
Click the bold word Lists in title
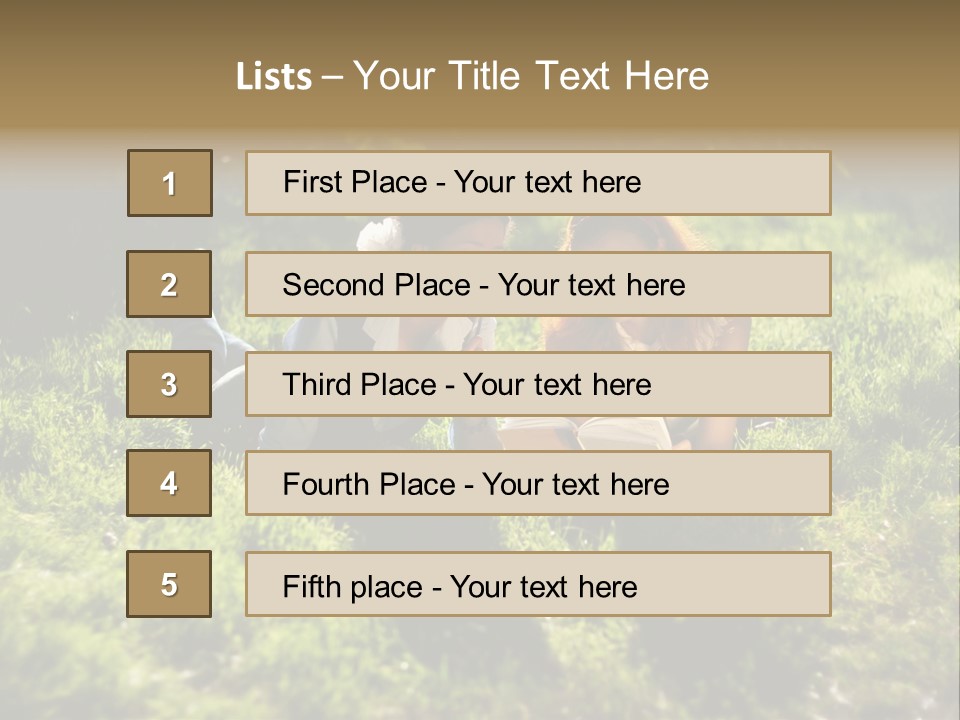coord(274,76)
